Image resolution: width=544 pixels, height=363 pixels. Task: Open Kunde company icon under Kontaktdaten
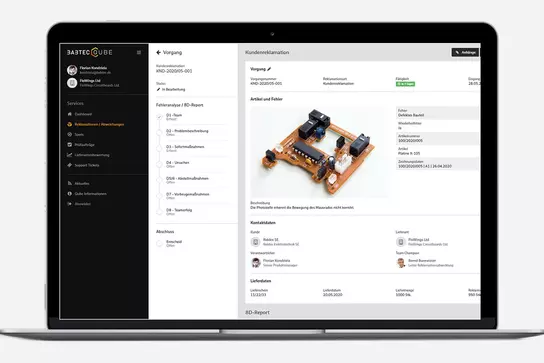255,242
